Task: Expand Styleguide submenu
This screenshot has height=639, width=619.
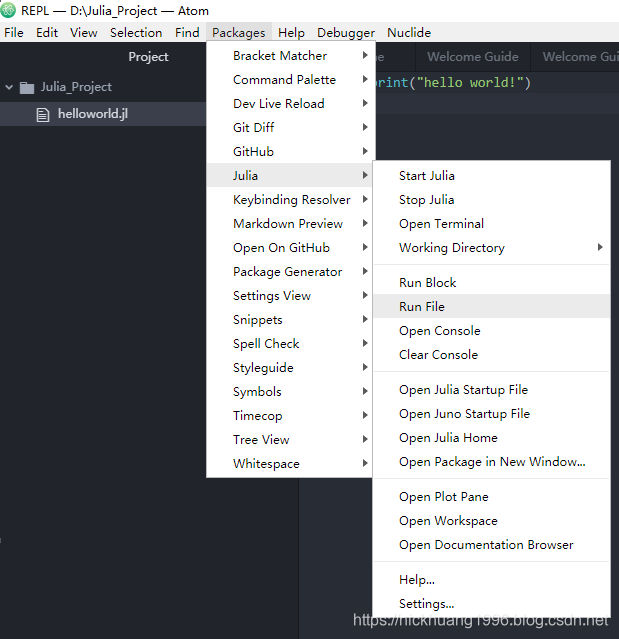Action: pos(289,368)
